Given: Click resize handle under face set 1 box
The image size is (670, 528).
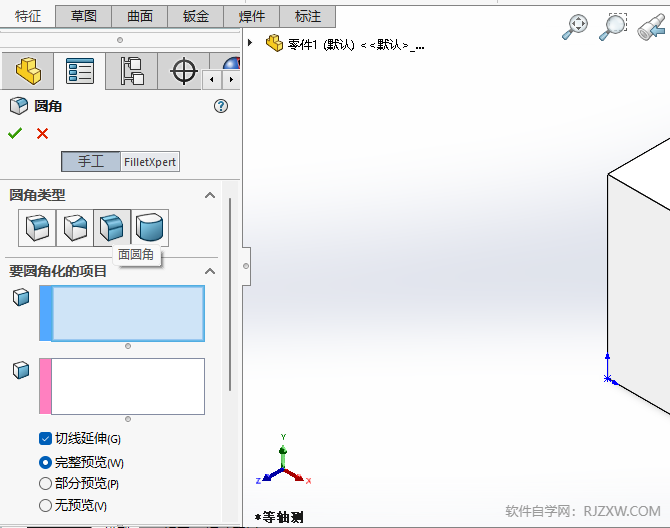Looking at the screenshot, I should pos(128,346).
